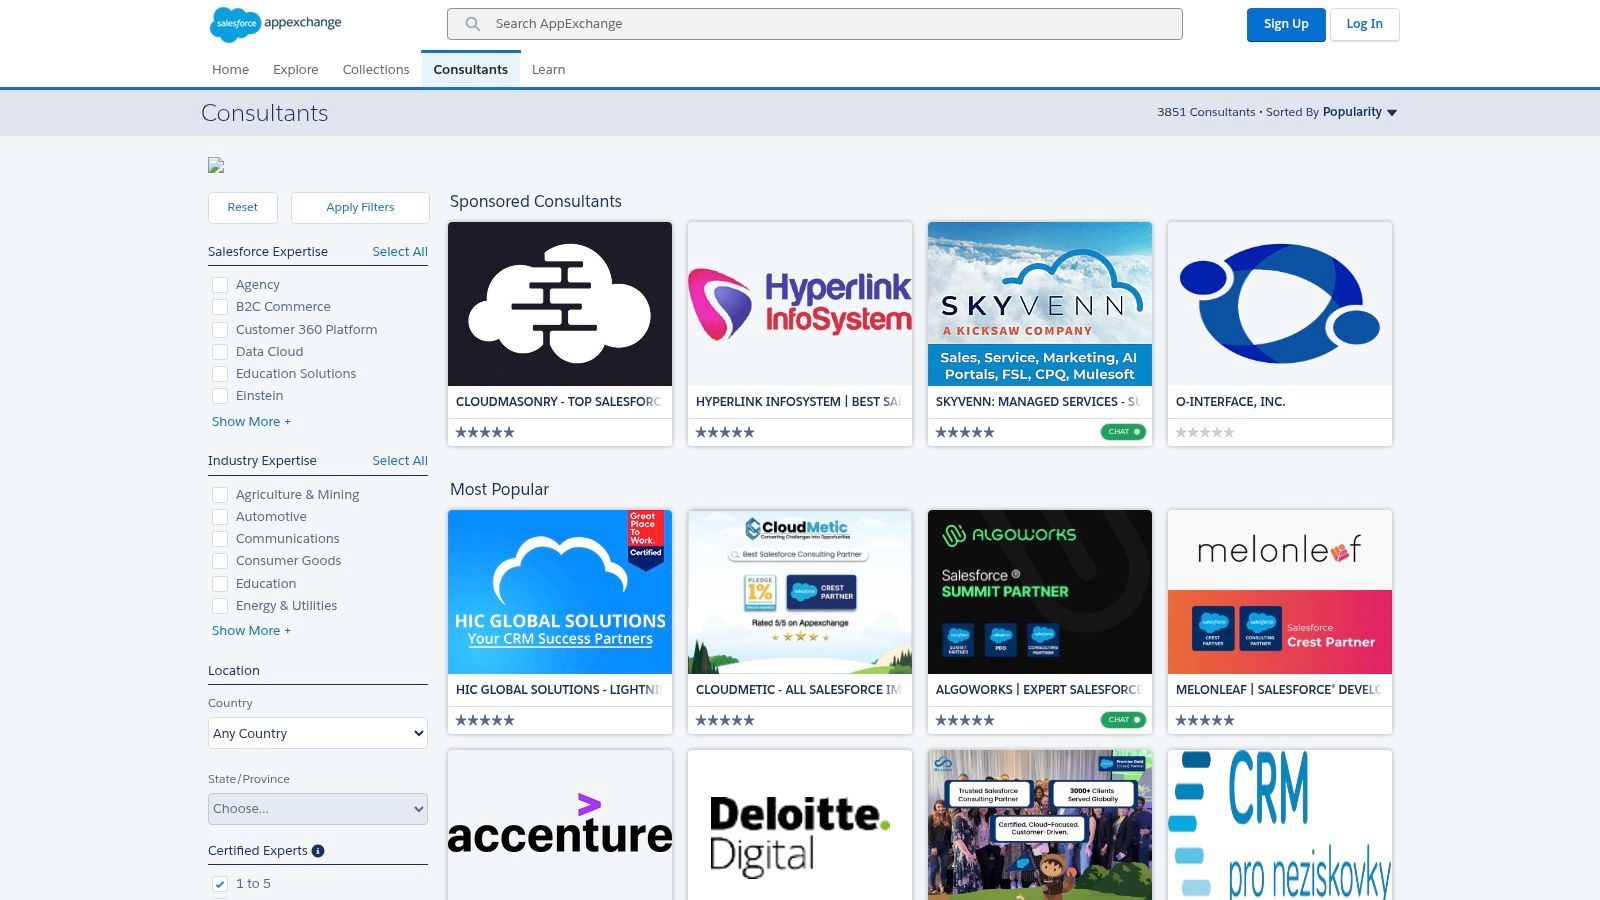Open the Learn navigation item
The width and height of the screenshot is (1600, 900).
(548, 69)
